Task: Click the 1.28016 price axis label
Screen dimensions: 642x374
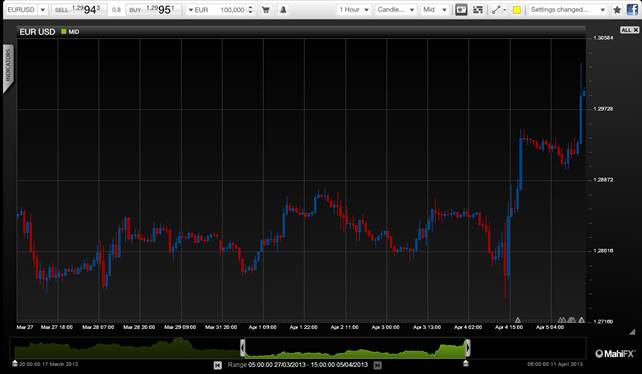Action: (x=603, y=251)
